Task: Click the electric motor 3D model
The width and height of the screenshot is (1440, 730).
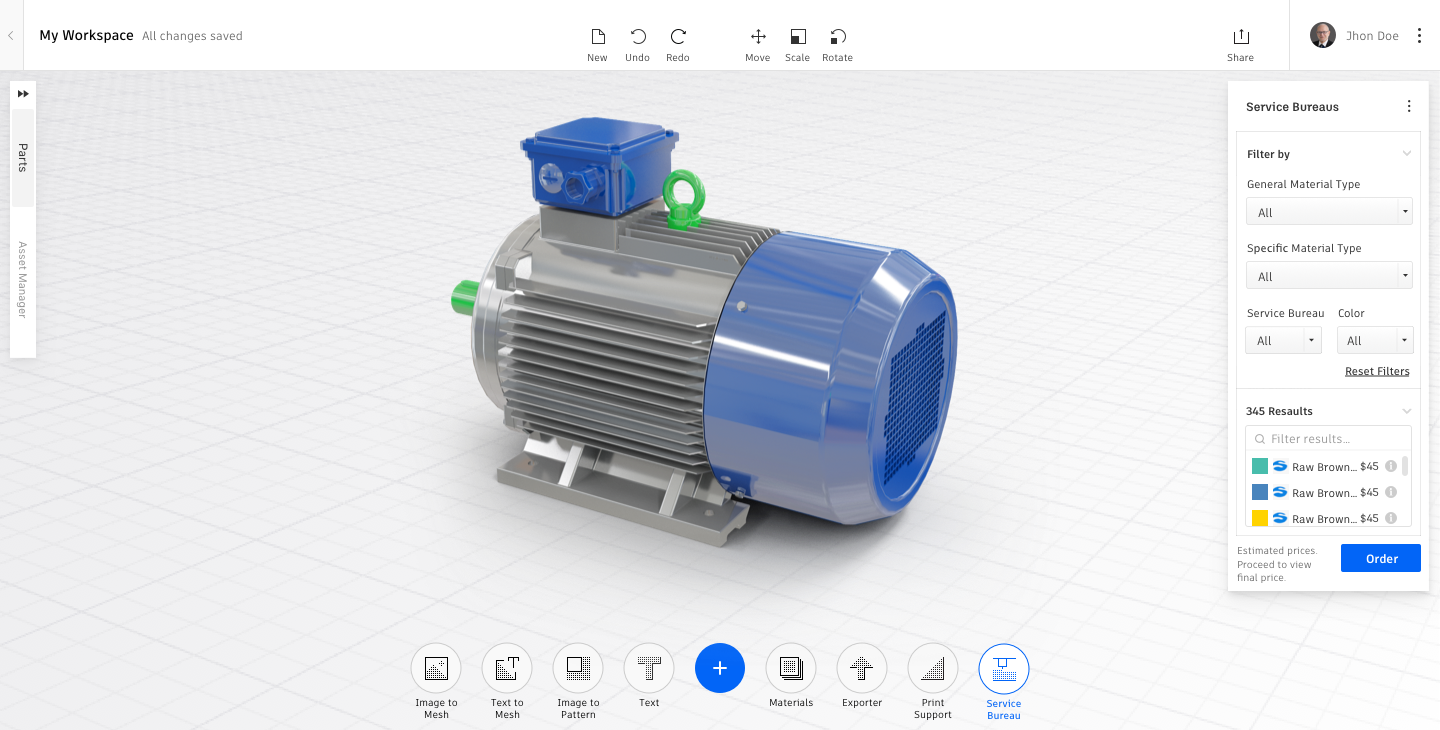Action: (x=704, y=330)
